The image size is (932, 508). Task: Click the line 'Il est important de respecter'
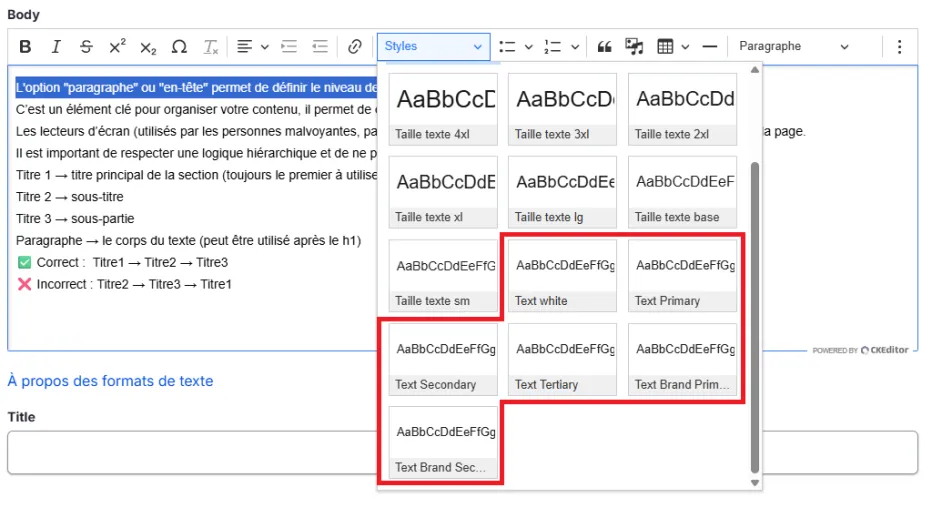[x=196, y=153]
